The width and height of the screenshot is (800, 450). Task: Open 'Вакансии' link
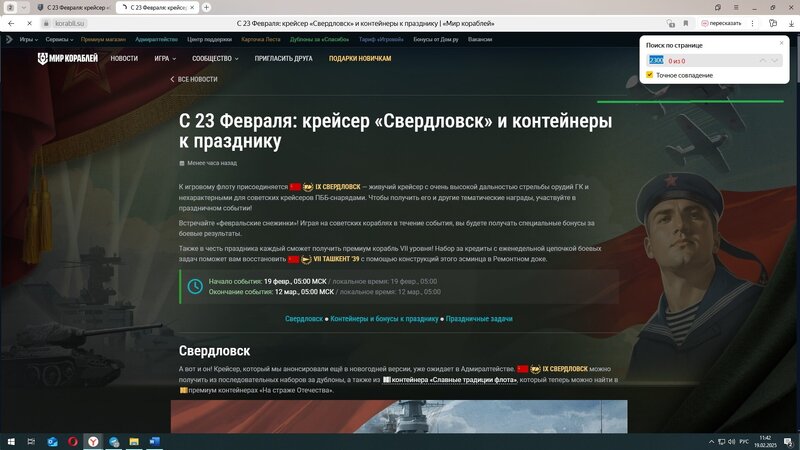(x=480, y=39)
